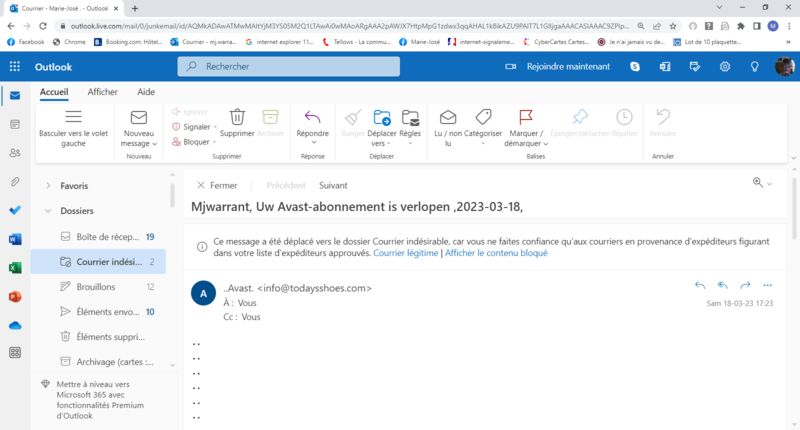Screen dimensions: 800x430
Task: Click the zoom magnifier in reading pane
Action: [758, 182]
